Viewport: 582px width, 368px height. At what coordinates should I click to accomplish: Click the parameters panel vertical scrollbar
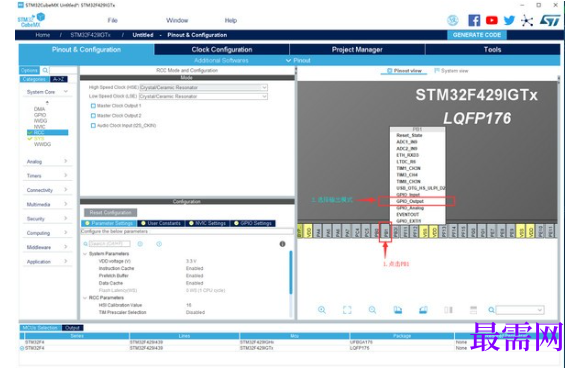(291, 273)
